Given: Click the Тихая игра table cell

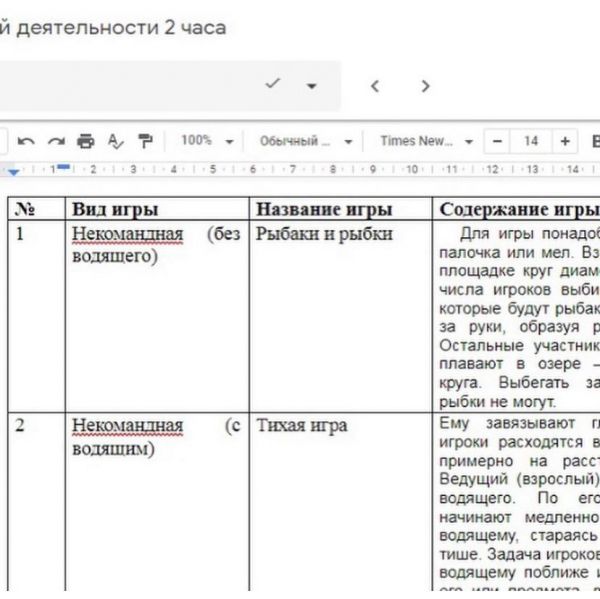Looking at the screenshot, I should point(301,425).
